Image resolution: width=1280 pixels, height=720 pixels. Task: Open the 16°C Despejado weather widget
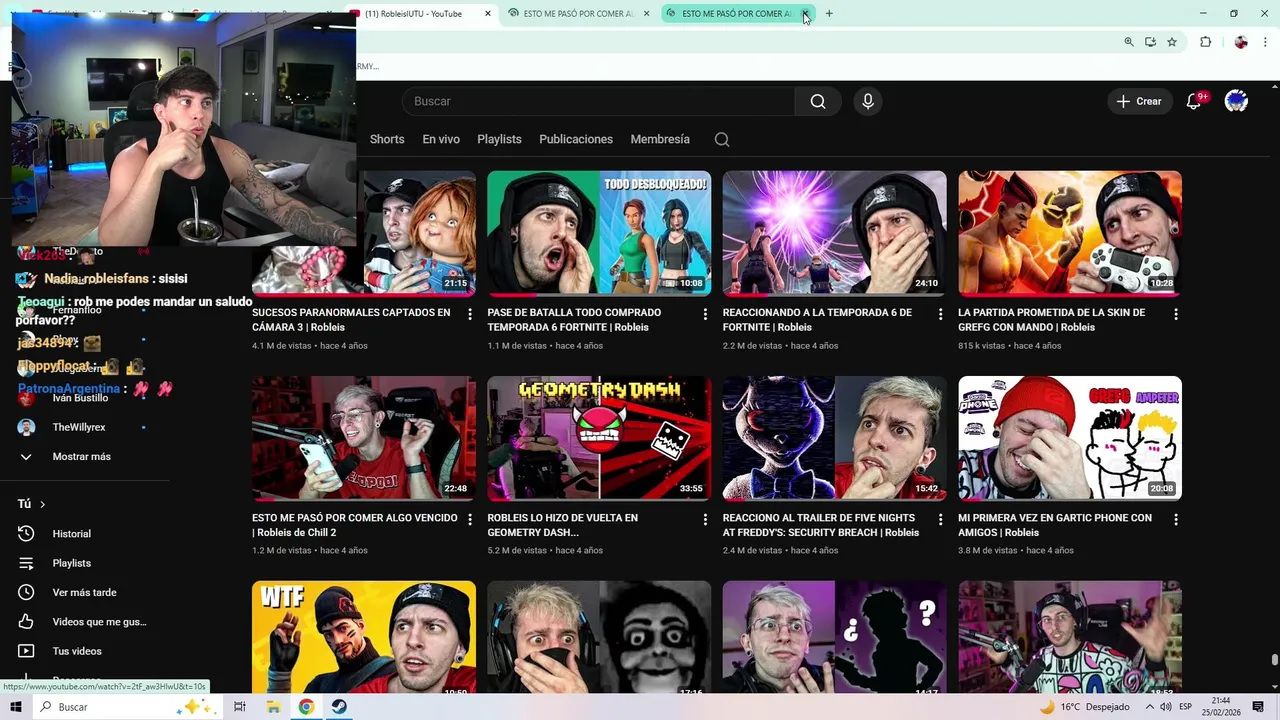click(1085, 707)
